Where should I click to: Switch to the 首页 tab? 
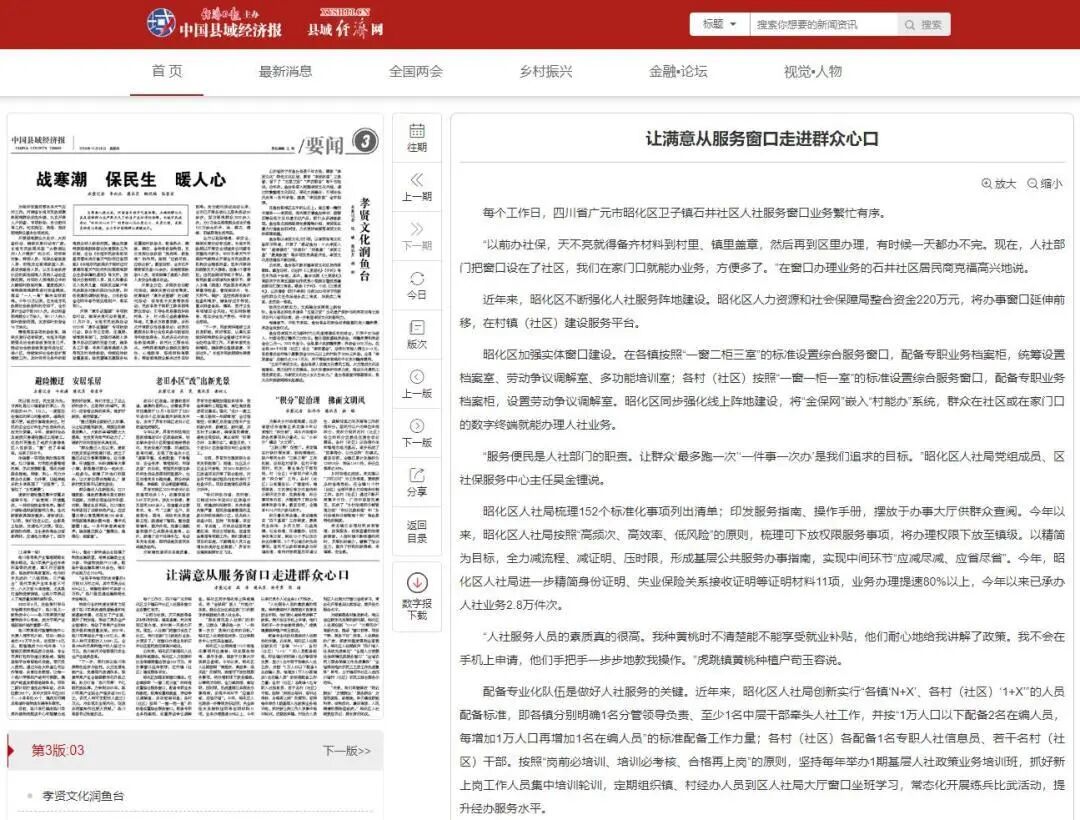tap(167, 71)
